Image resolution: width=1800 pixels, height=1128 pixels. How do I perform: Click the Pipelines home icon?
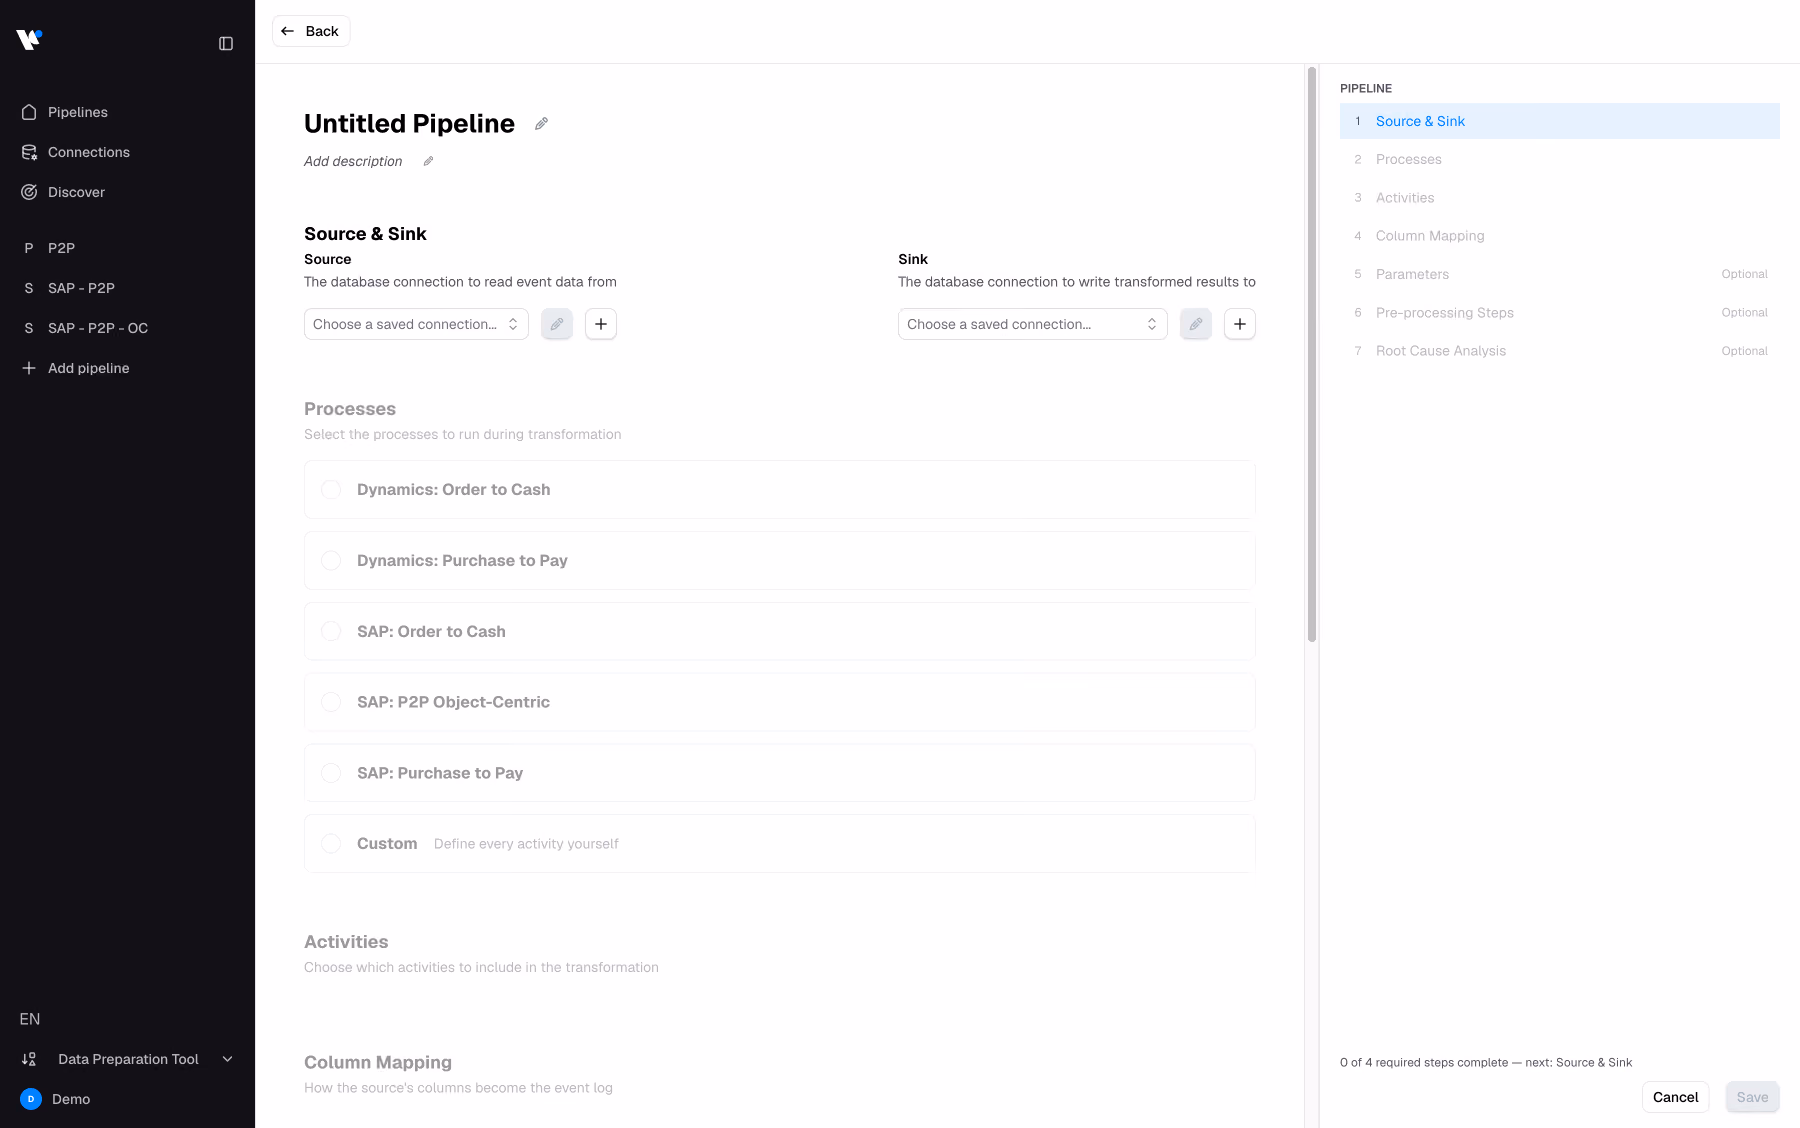tap(29, 112)
